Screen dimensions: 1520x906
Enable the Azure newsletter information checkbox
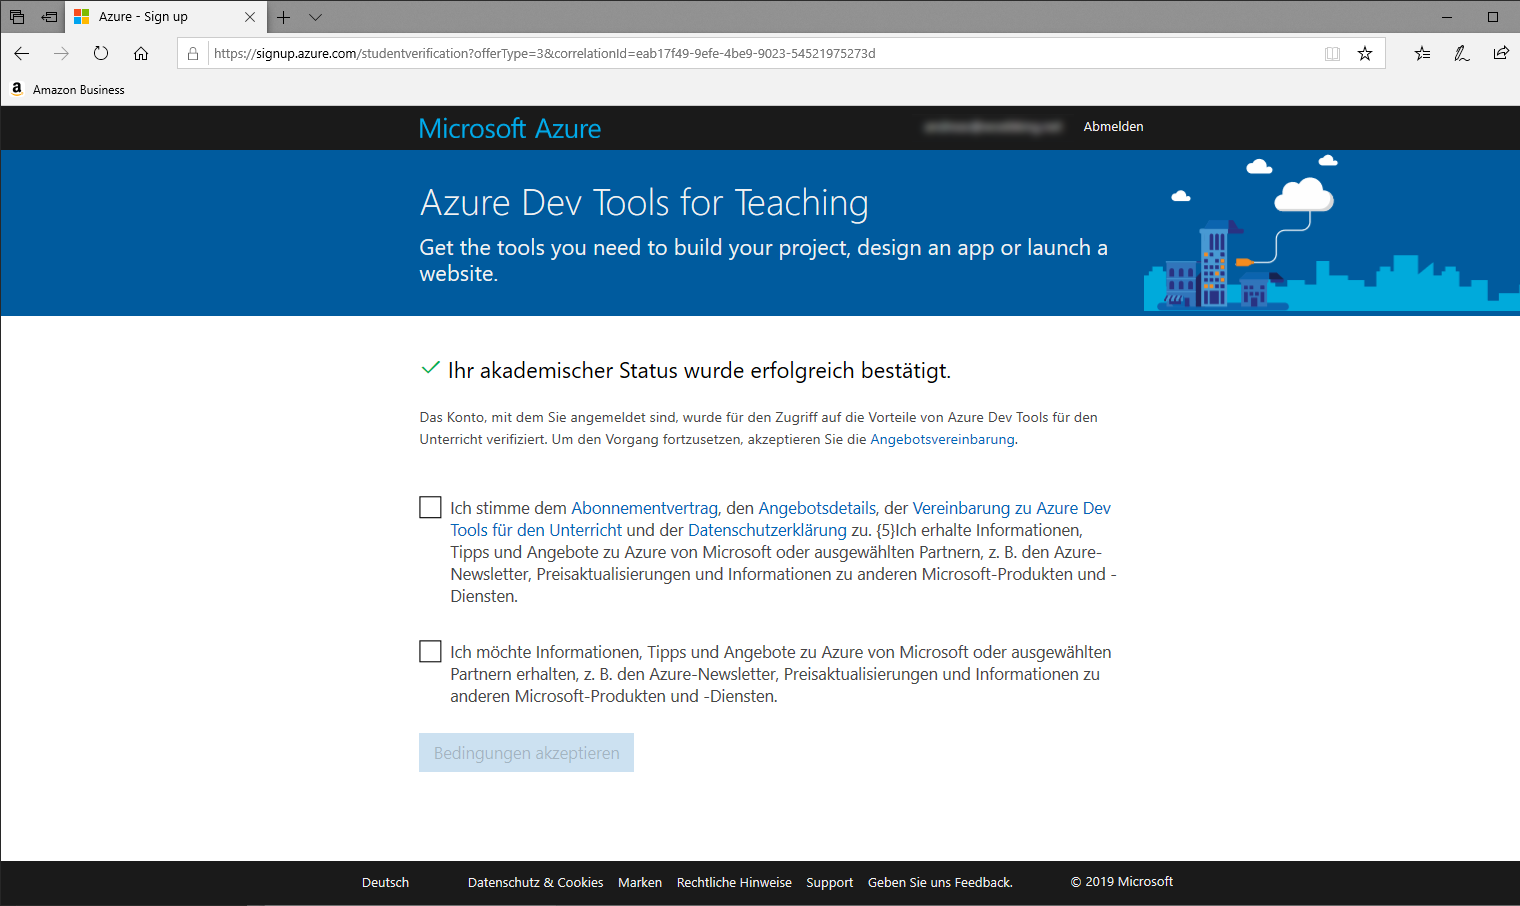pos(430,652)
